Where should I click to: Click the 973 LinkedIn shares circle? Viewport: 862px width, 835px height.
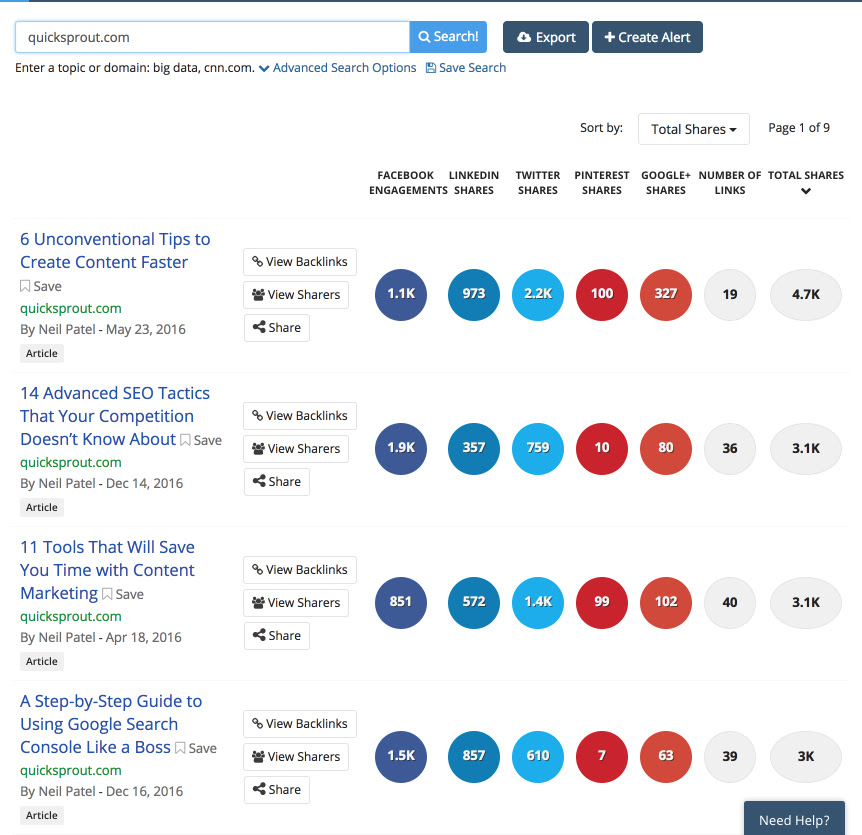point(474,295)
